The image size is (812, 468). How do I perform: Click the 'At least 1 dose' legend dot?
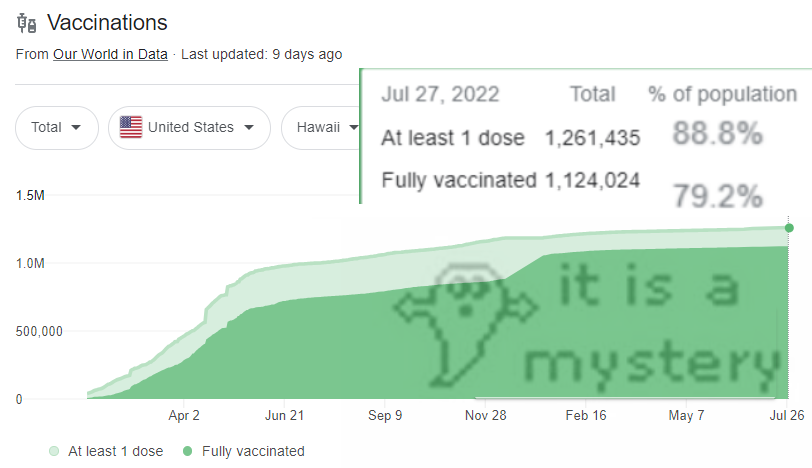point(54,451)
